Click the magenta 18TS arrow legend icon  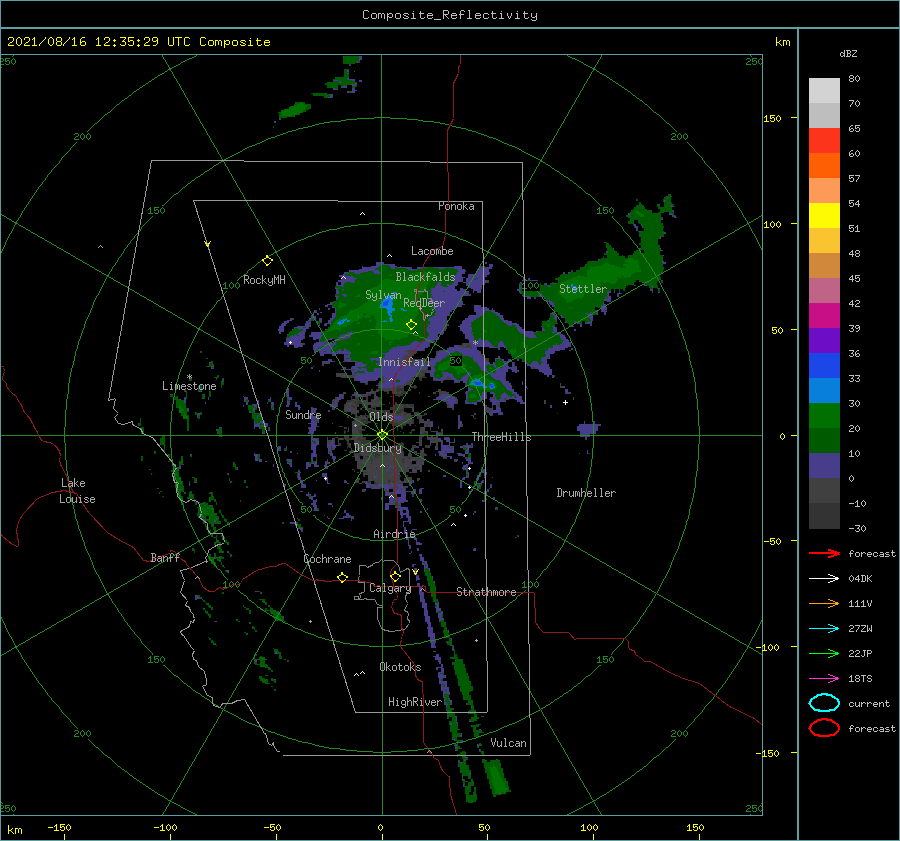point(824,679)
